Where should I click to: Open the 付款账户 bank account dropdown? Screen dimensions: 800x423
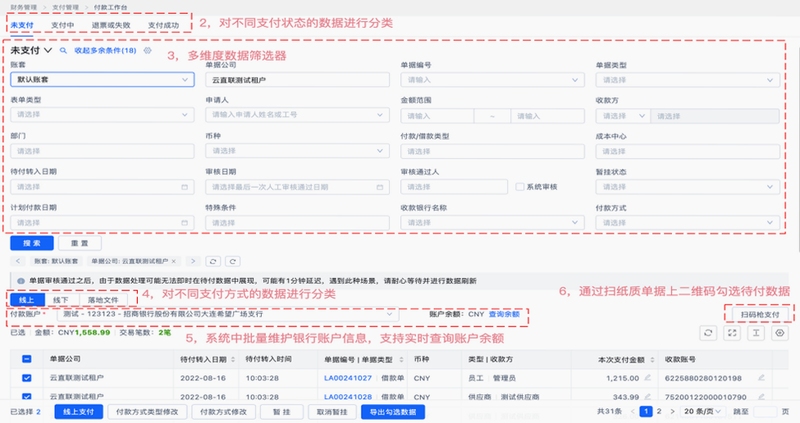228,314
